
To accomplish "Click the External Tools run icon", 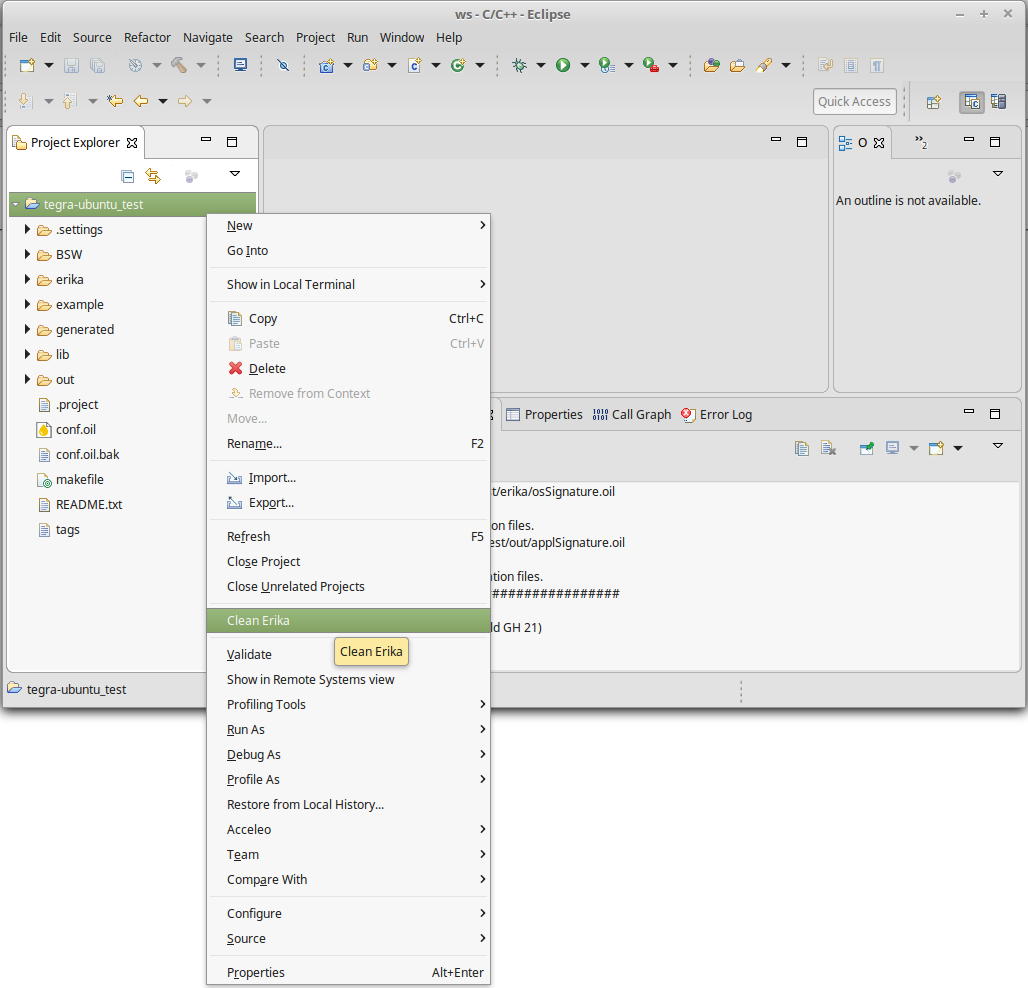I will 650,65.
